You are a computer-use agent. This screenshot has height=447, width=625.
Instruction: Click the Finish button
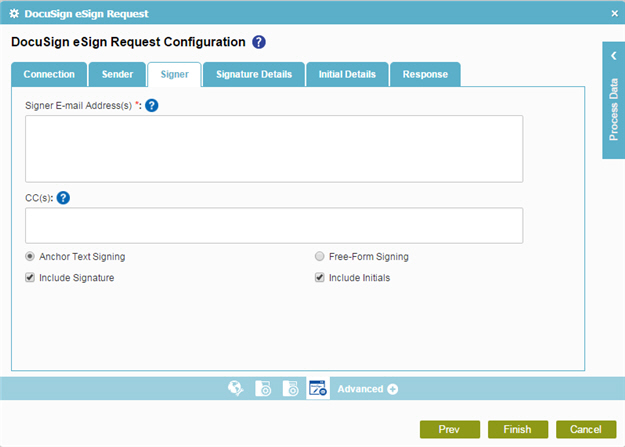pos(518,429)
